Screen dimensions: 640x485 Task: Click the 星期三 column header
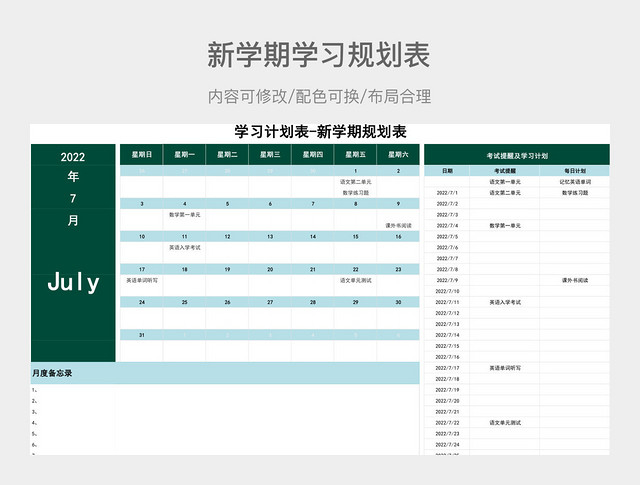pos(270,154)
